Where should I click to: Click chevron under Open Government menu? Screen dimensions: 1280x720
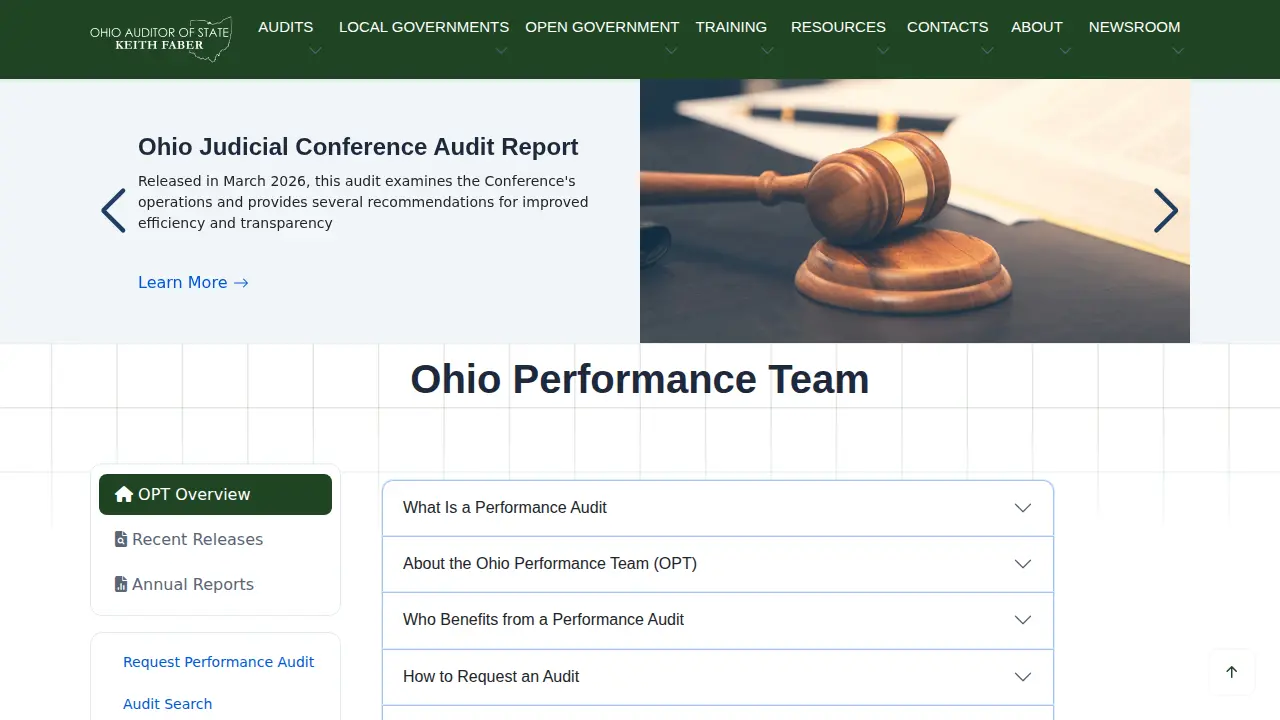tap(671, 51)
